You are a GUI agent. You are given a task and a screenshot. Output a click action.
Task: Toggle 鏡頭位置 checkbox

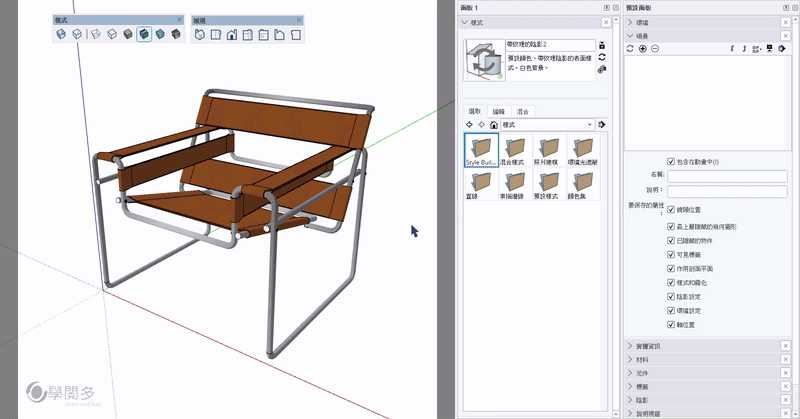point(671,209)
